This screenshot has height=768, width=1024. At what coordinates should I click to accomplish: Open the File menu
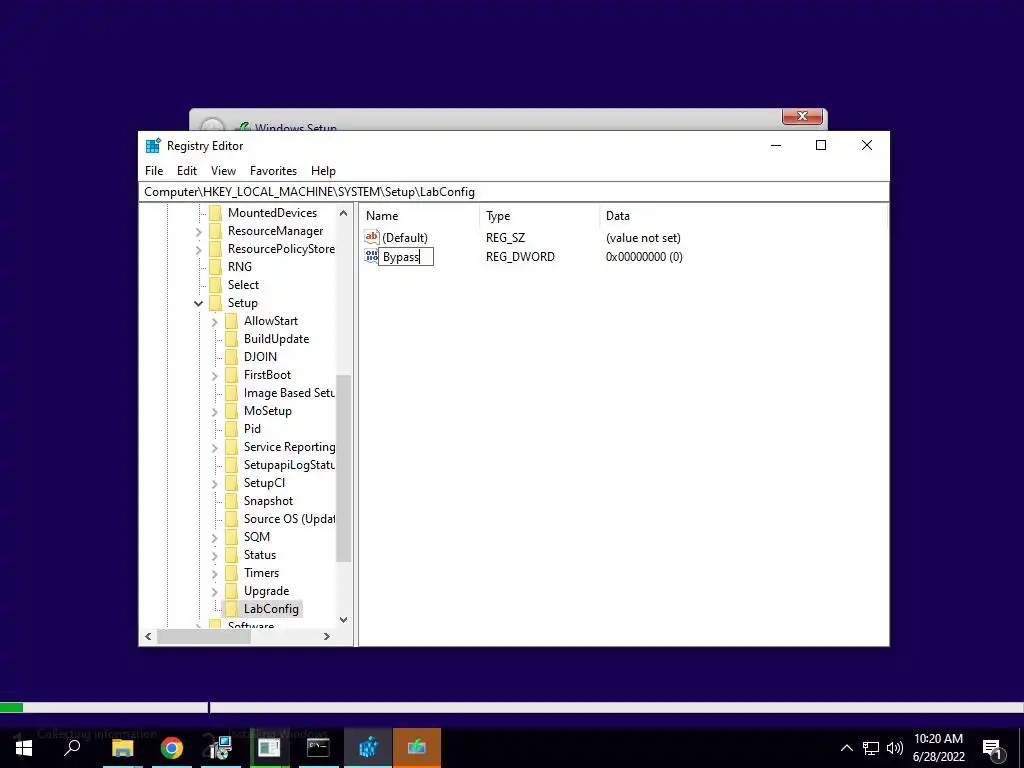(154, 170)
